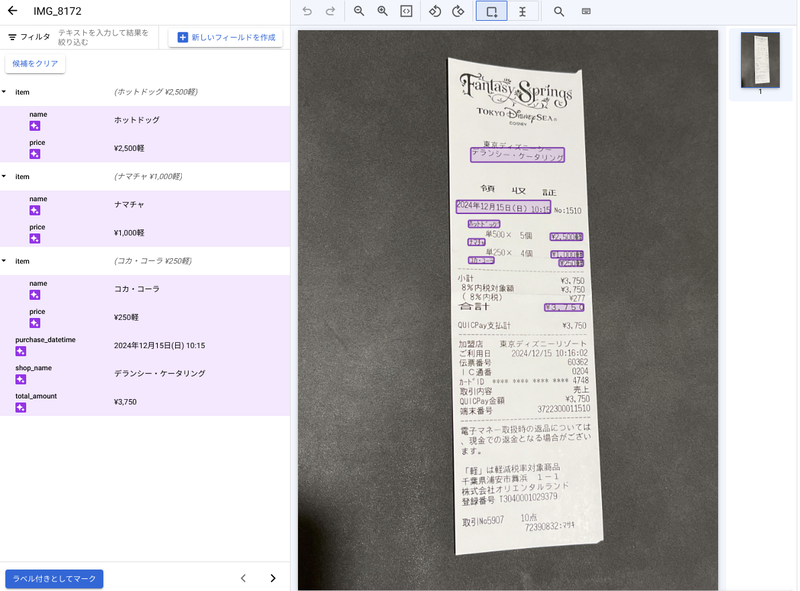
Task: Click the suggestion icon under ナマチャ name
Action: [x=35, y=210]
